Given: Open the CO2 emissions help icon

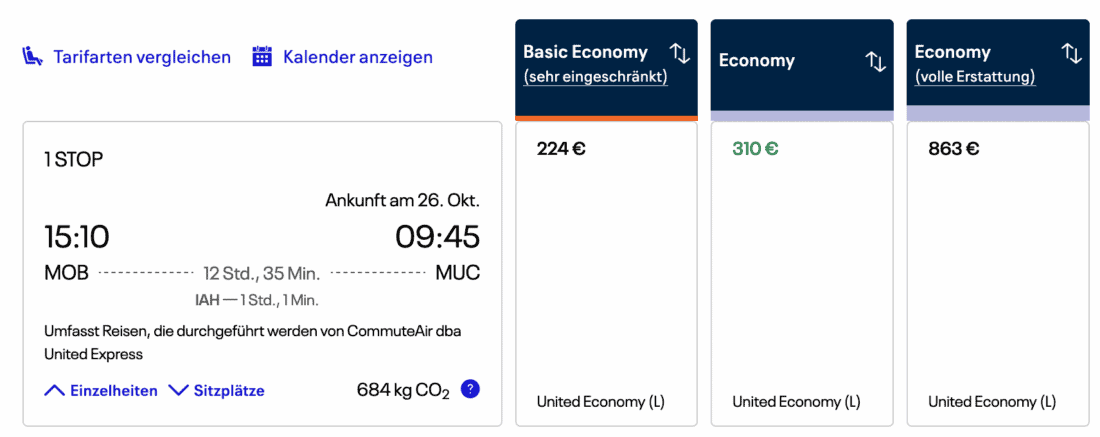Looking at the screenshot, I should (x=470, y=389).
